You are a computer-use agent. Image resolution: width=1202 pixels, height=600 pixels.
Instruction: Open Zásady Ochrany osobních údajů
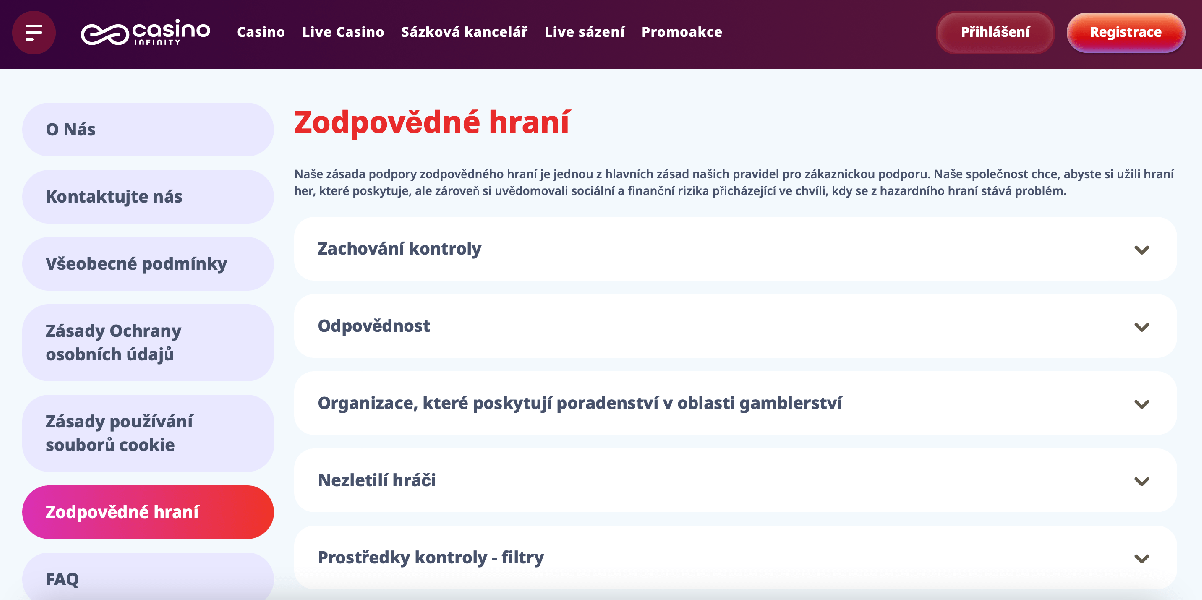148,343
